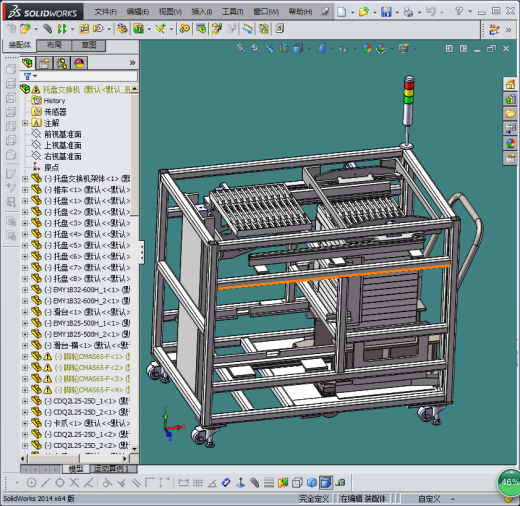
Task: Expand the 推车<1> component node
Action: (x=25, y=190)
